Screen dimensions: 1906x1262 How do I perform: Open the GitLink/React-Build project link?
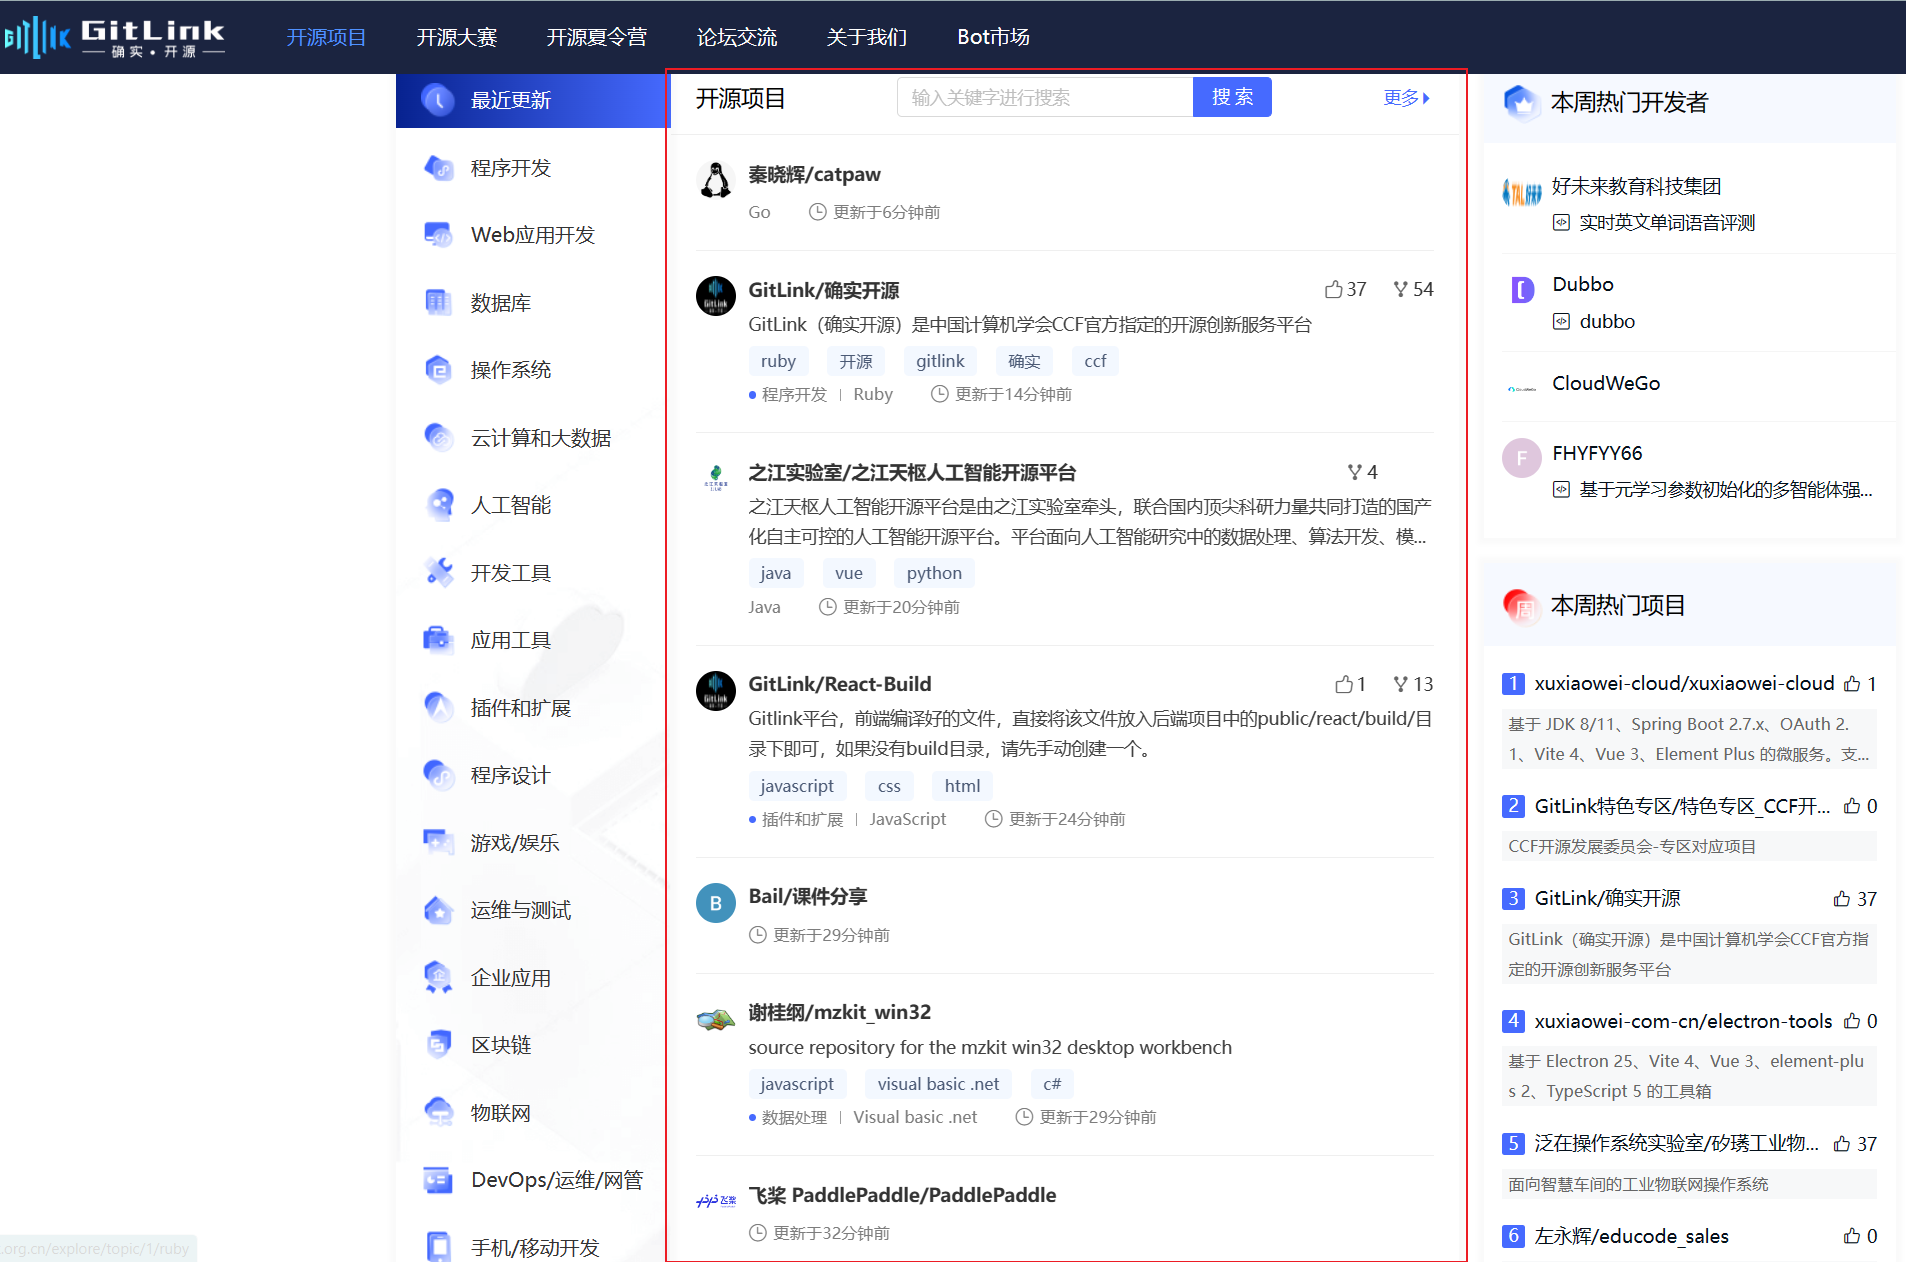pyautogui.click(x=839, y=684)
